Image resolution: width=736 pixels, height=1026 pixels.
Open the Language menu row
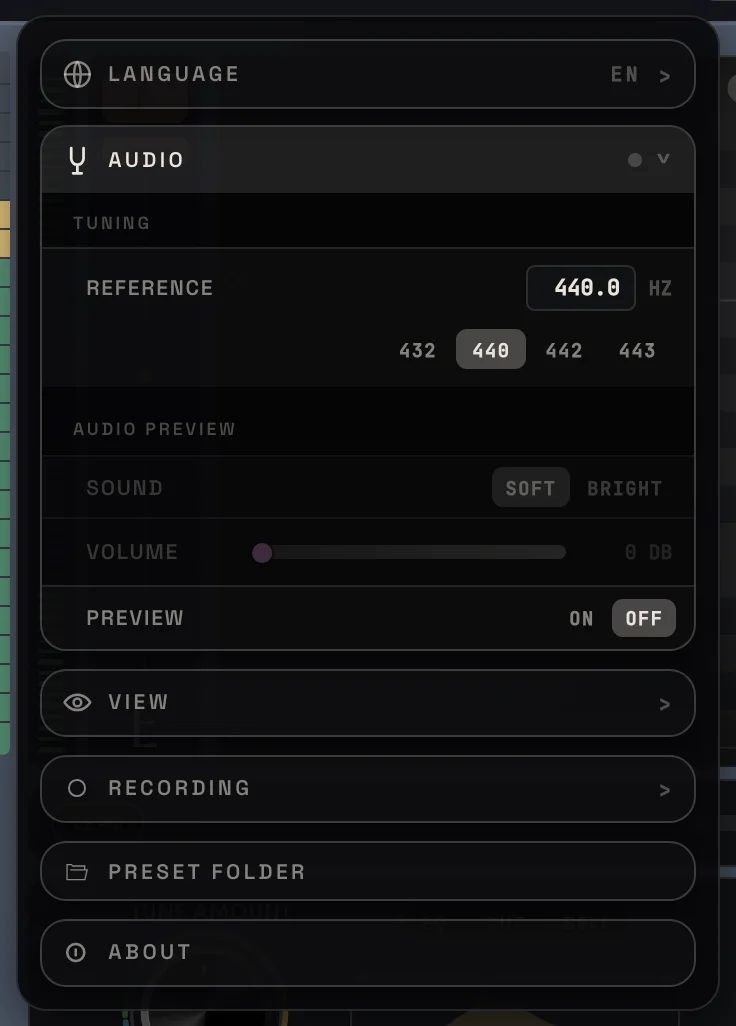[368, 74]
